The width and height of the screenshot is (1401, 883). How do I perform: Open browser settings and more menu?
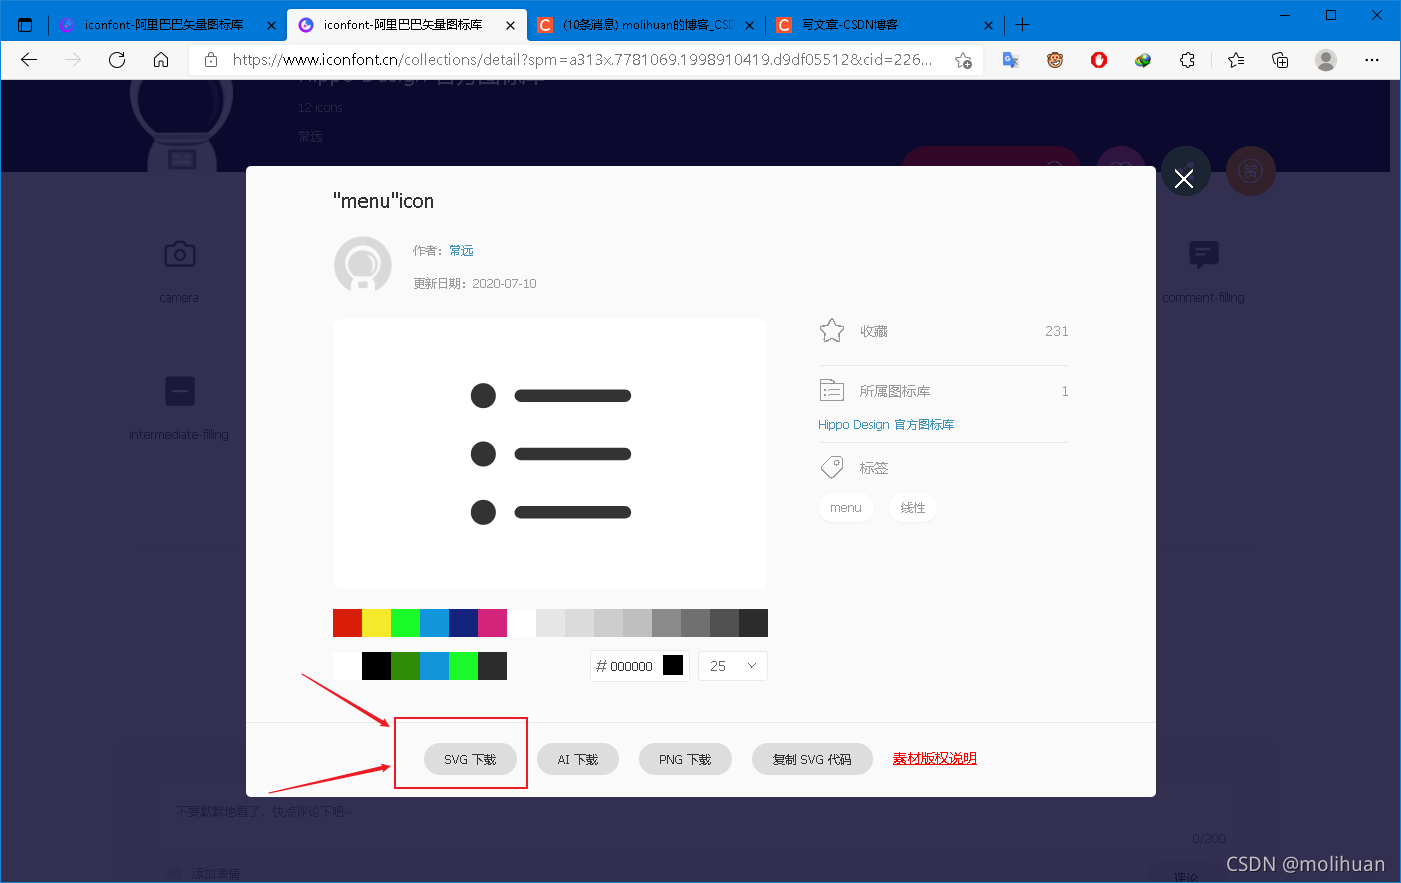point(1372,60)
